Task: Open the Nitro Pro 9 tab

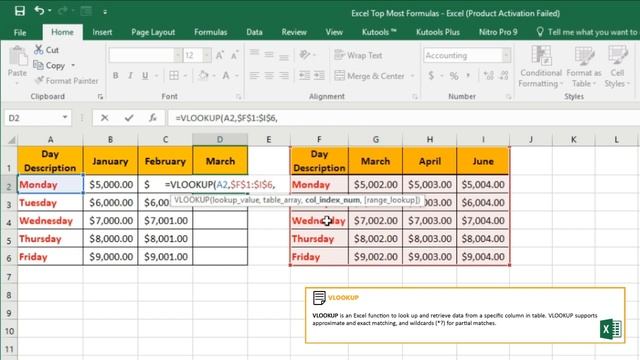Action: (x=498, y=32)
